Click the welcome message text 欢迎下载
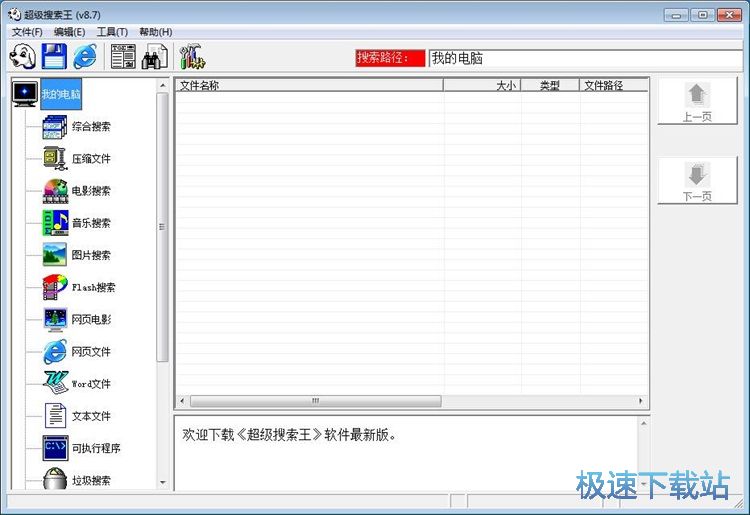 tap(289, 435)
